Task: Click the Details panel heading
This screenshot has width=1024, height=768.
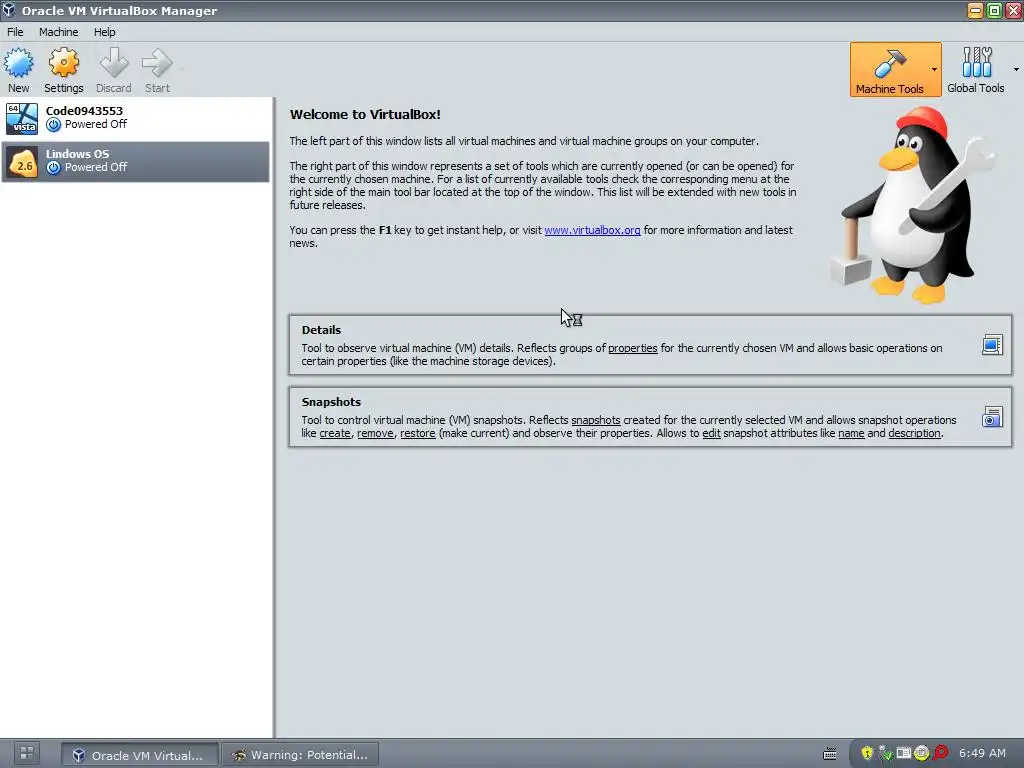Action: pos(321,330)
